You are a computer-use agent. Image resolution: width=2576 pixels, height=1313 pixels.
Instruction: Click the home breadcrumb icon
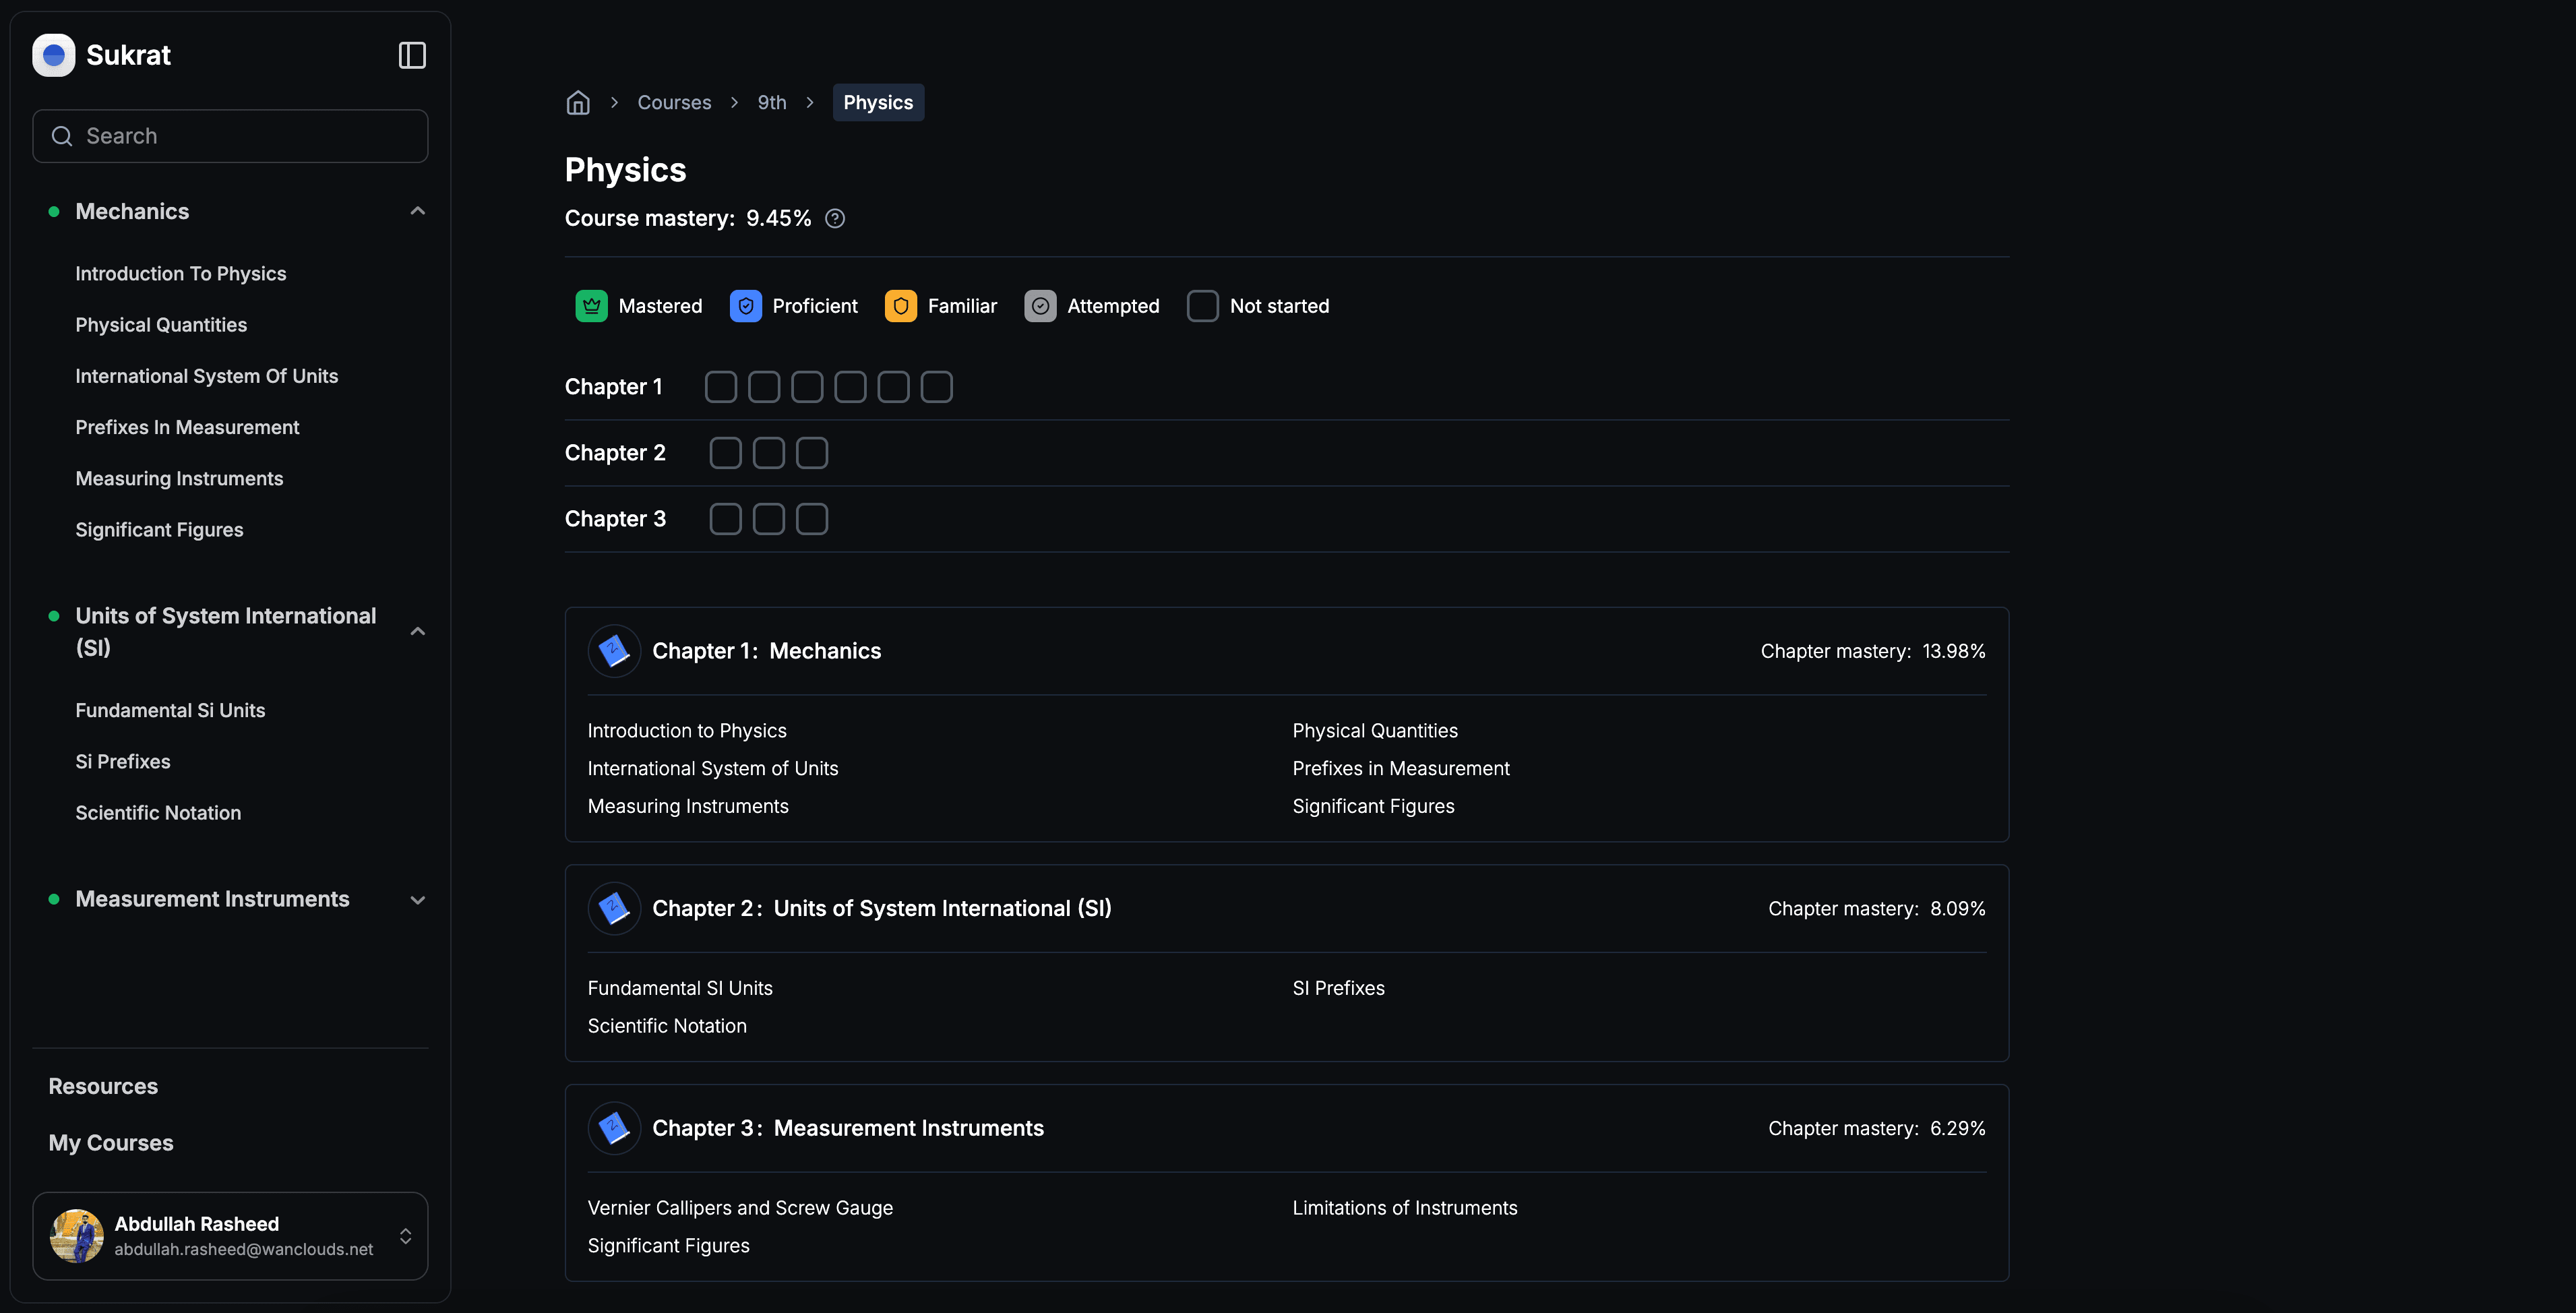coord(578,102)
